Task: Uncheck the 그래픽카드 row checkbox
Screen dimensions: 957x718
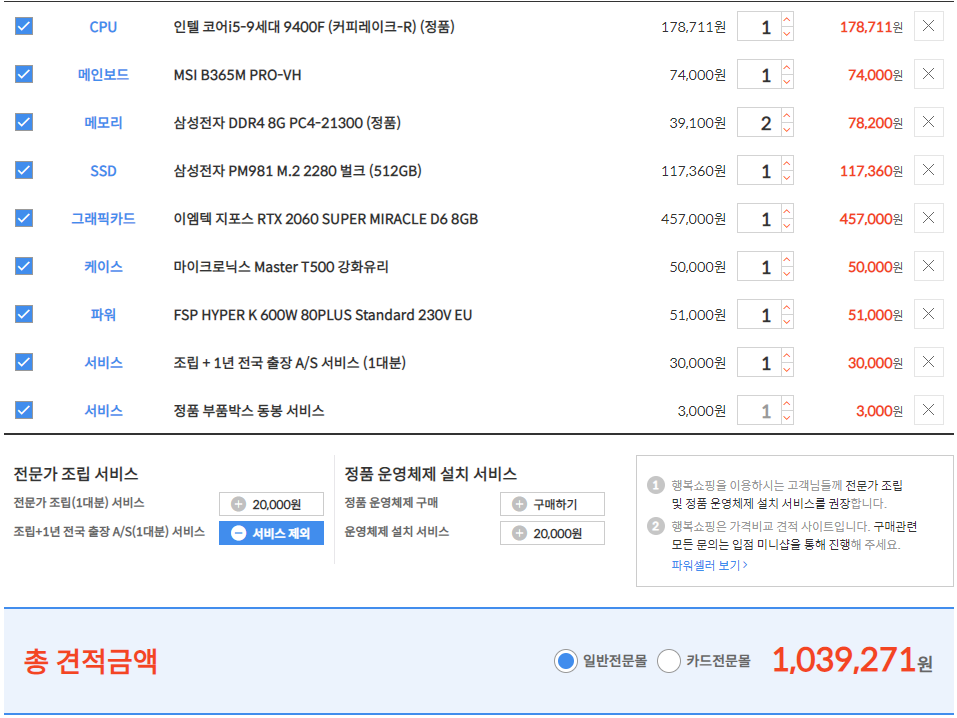Action: [x=24, y=218]
